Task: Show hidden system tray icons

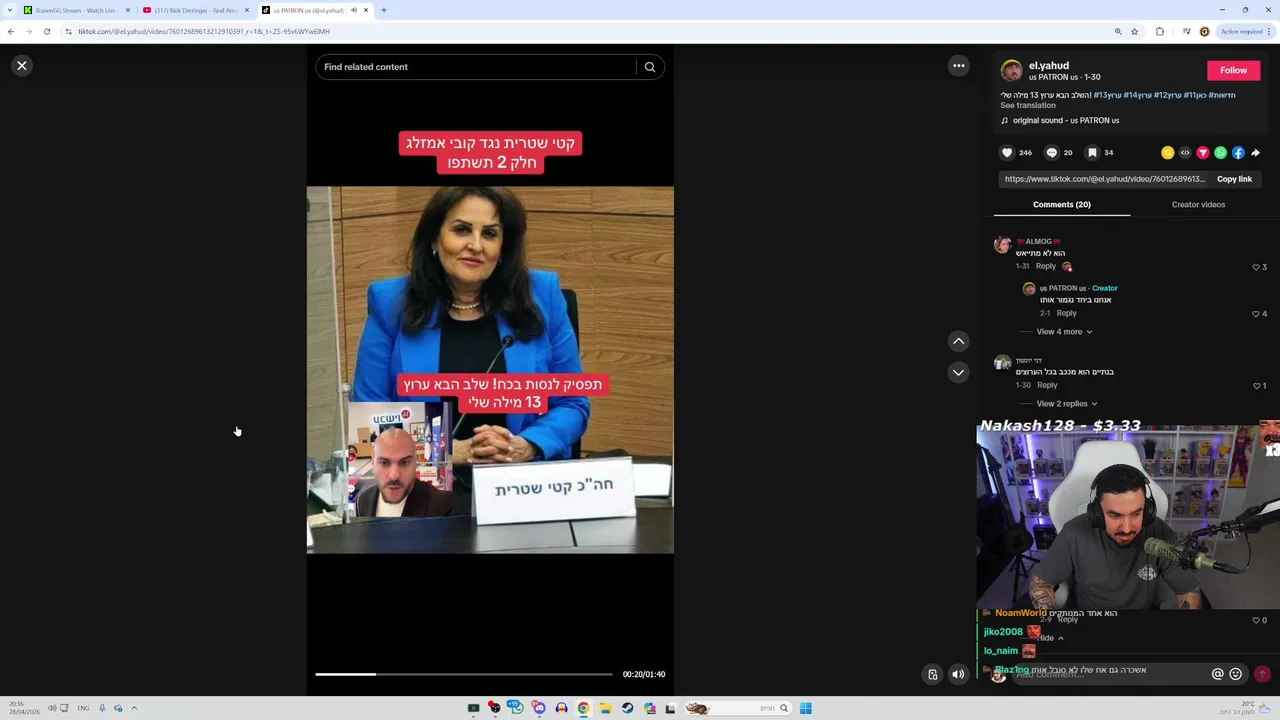Action: tap(134, 708)
